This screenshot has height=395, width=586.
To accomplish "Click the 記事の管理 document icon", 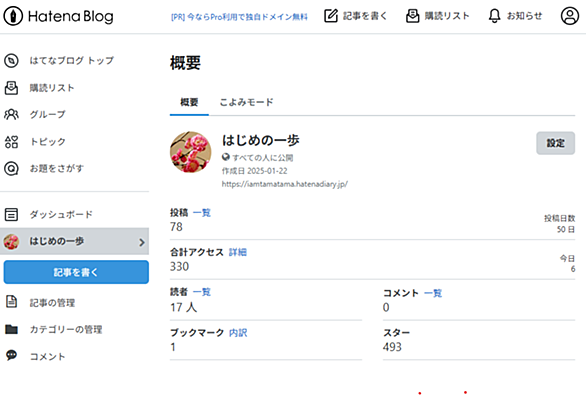I will tap(11, 302).
